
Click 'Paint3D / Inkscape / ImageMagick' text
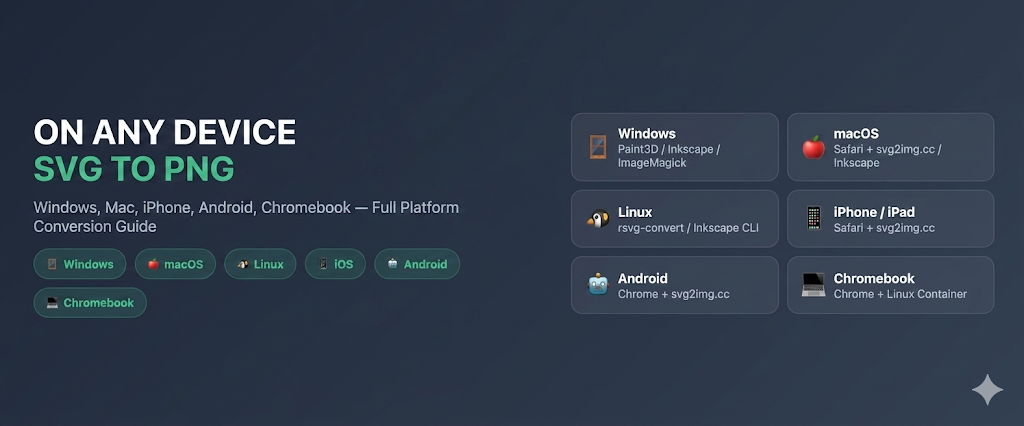tap(669, 156)
